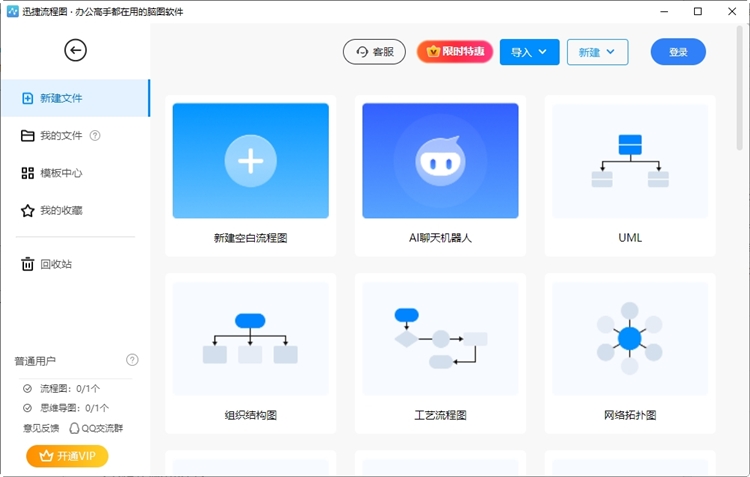
Task: Click the headset icon in 客服
Action: [362, 52]
